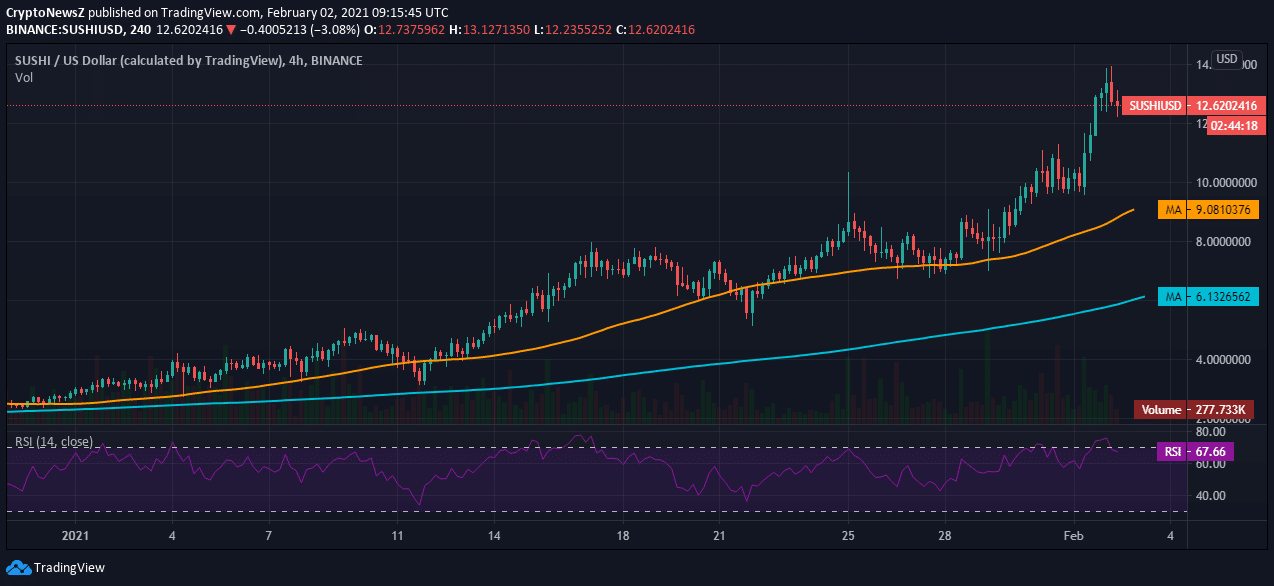The width and height of the screenshot is (1274, 586).
Task: Click the 14 date label on time axis
Action: (x=493, y=535)
